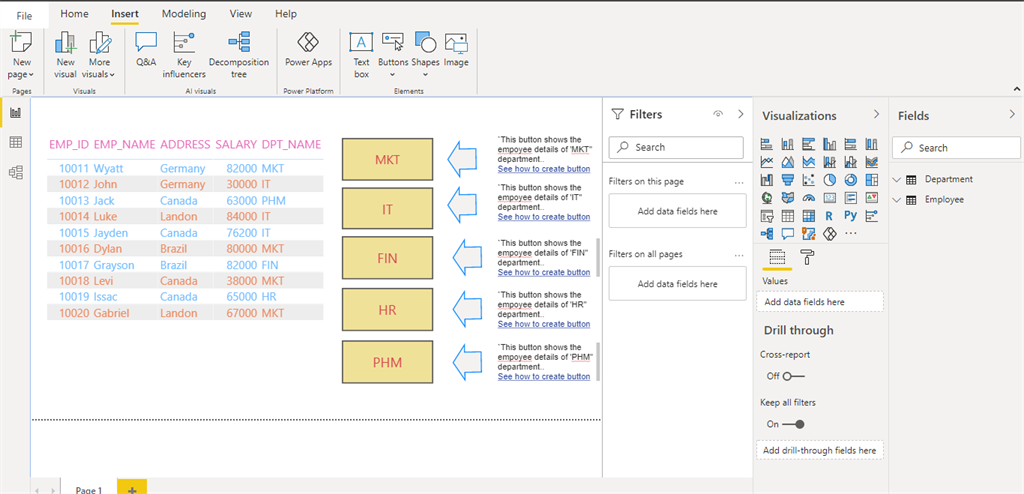Insert an Image element

pos(456,49)
